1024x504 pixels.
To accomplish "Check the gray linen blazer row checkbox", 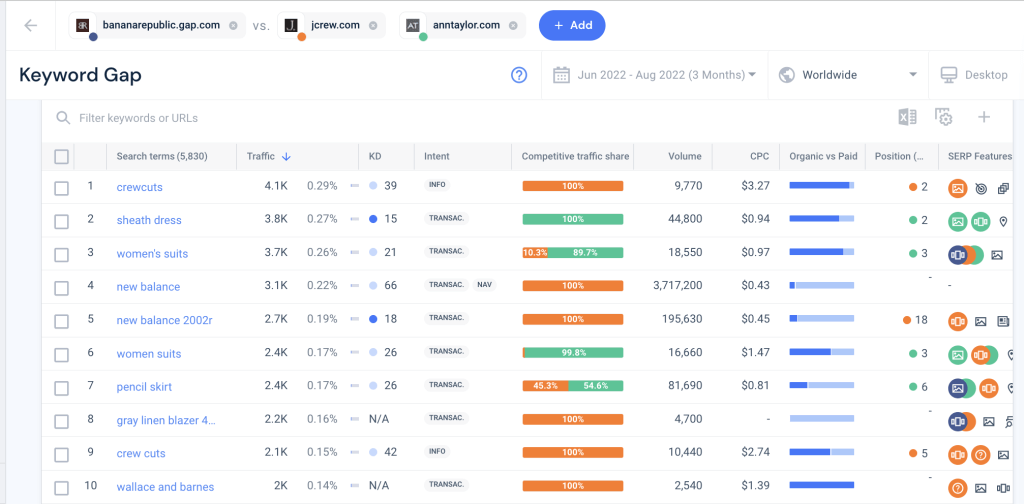I will pos(61,422).
